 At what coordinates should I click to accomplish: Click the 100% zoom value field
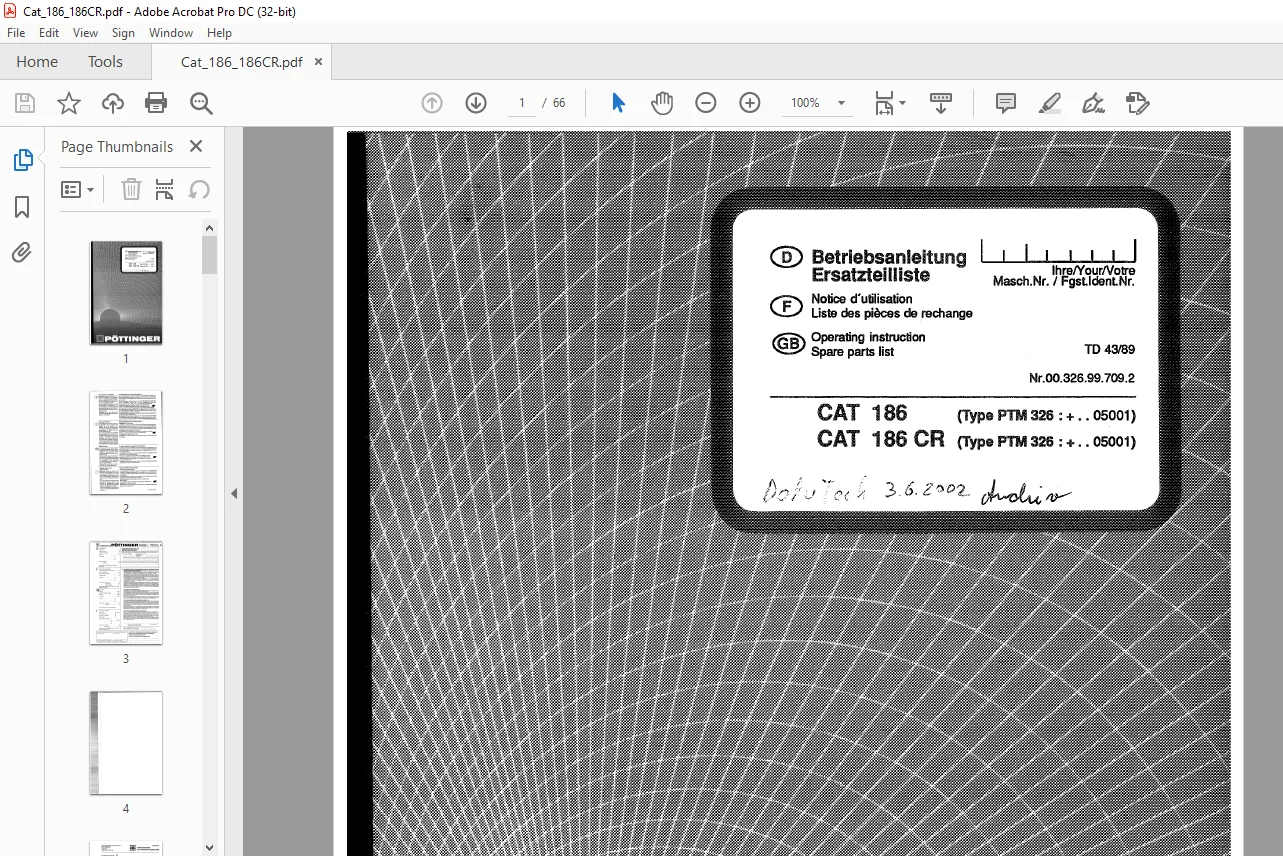[805, 103]
